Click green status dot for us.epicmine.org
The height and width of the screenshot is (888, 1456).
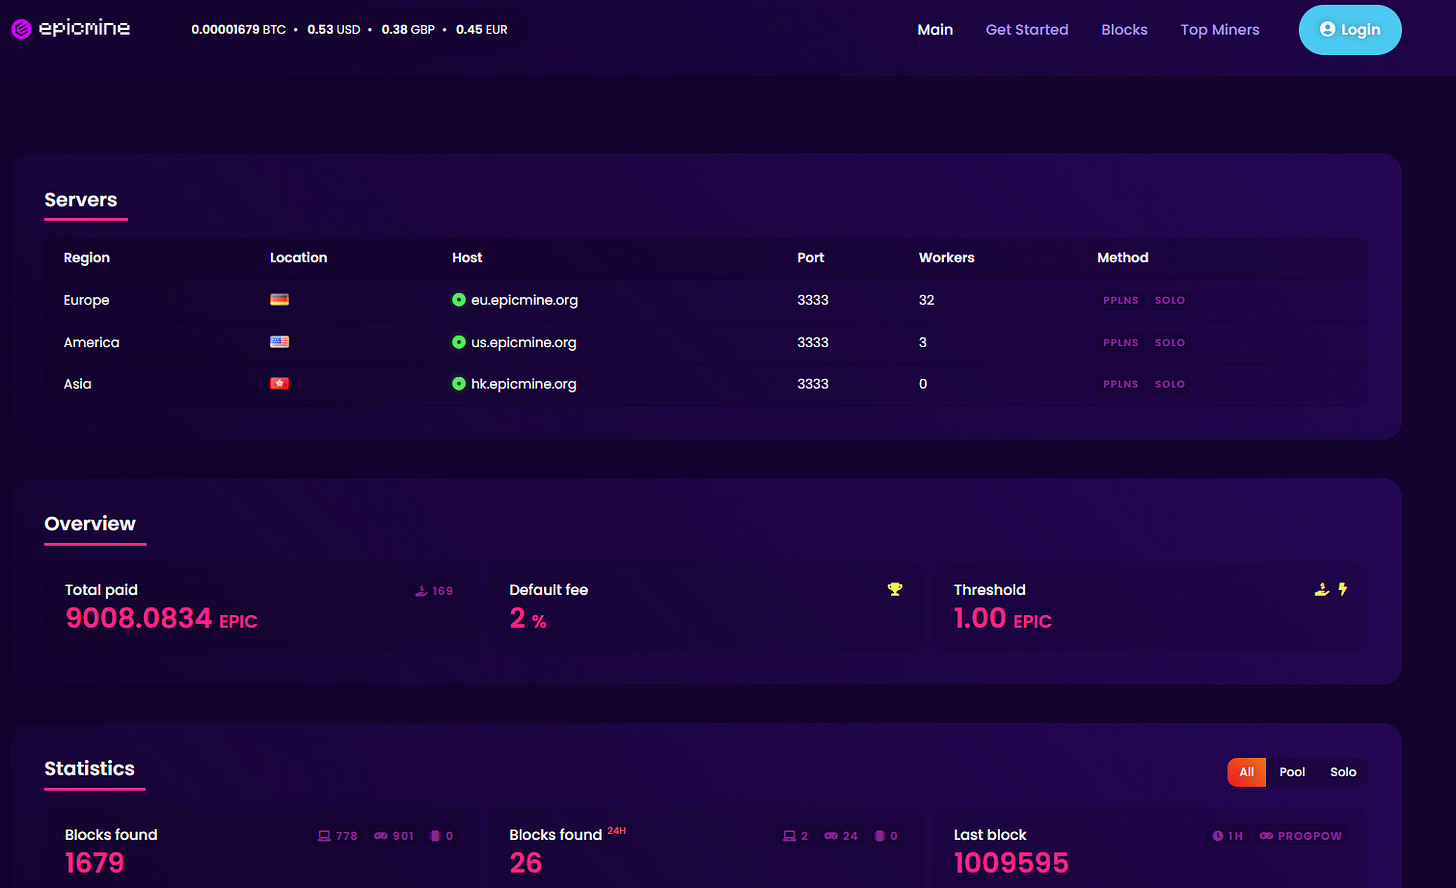coord(459,342)
